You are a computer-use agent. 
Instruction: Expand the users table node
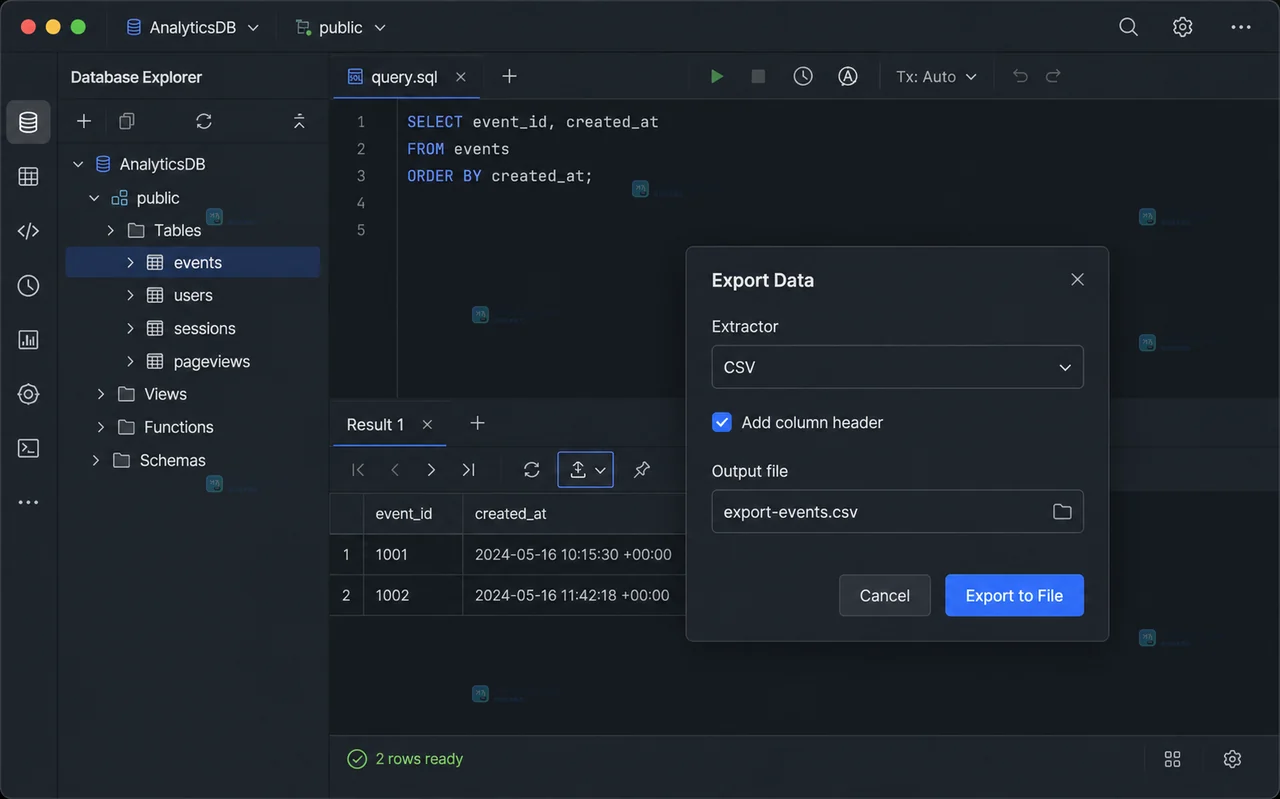point(130,295)
